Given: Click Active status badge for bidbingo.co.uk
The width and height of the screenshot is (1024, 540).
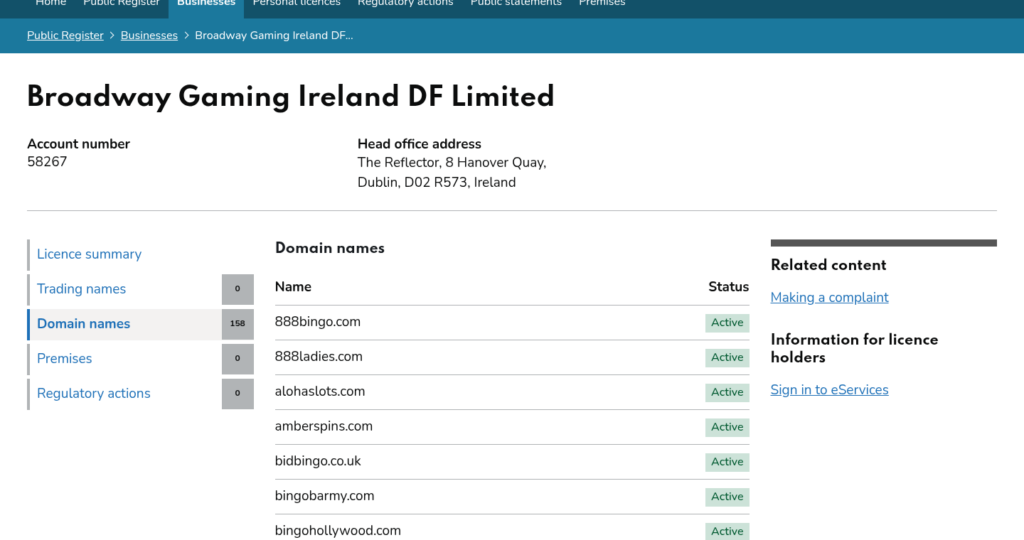Looking at the screenshot, I should pyautogui.click(x=727, y=462).
